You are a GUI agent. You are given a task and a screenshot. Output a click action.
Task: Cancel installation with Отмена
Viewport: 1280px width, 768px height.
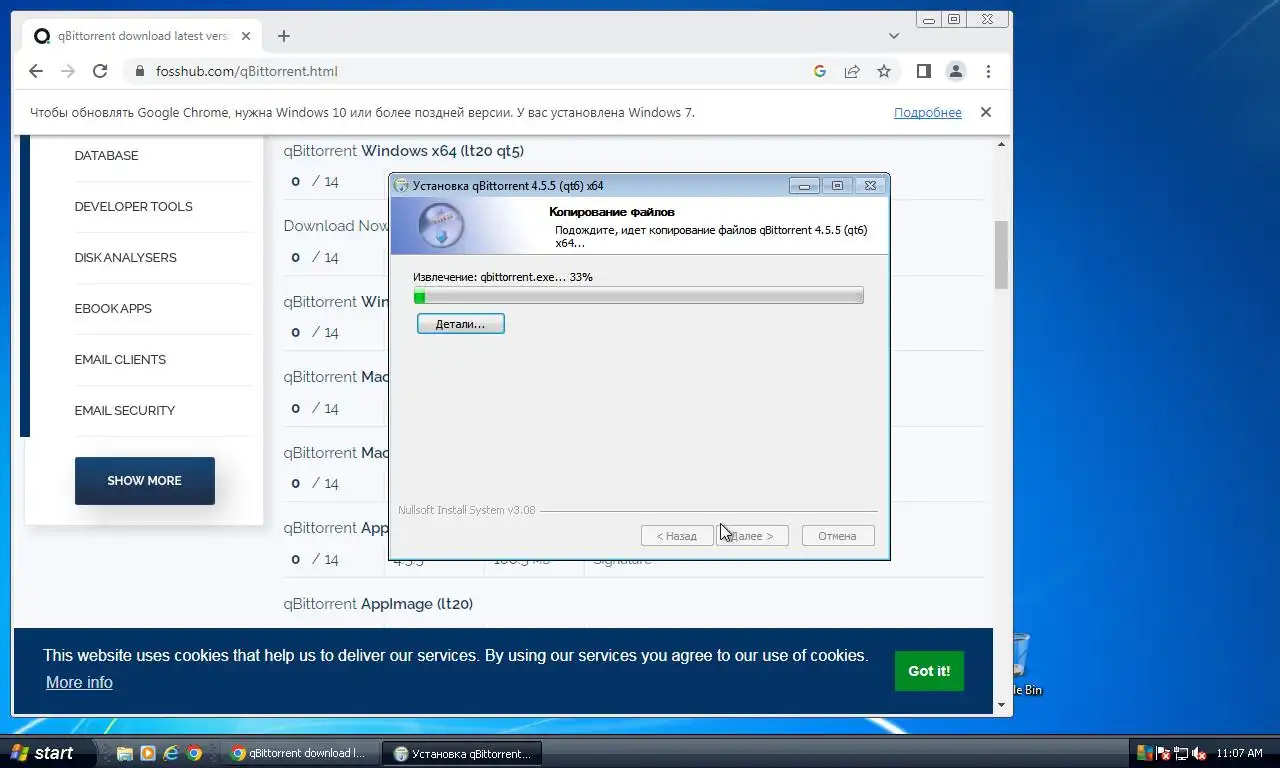pyautogui.click(x=838, y=536)
